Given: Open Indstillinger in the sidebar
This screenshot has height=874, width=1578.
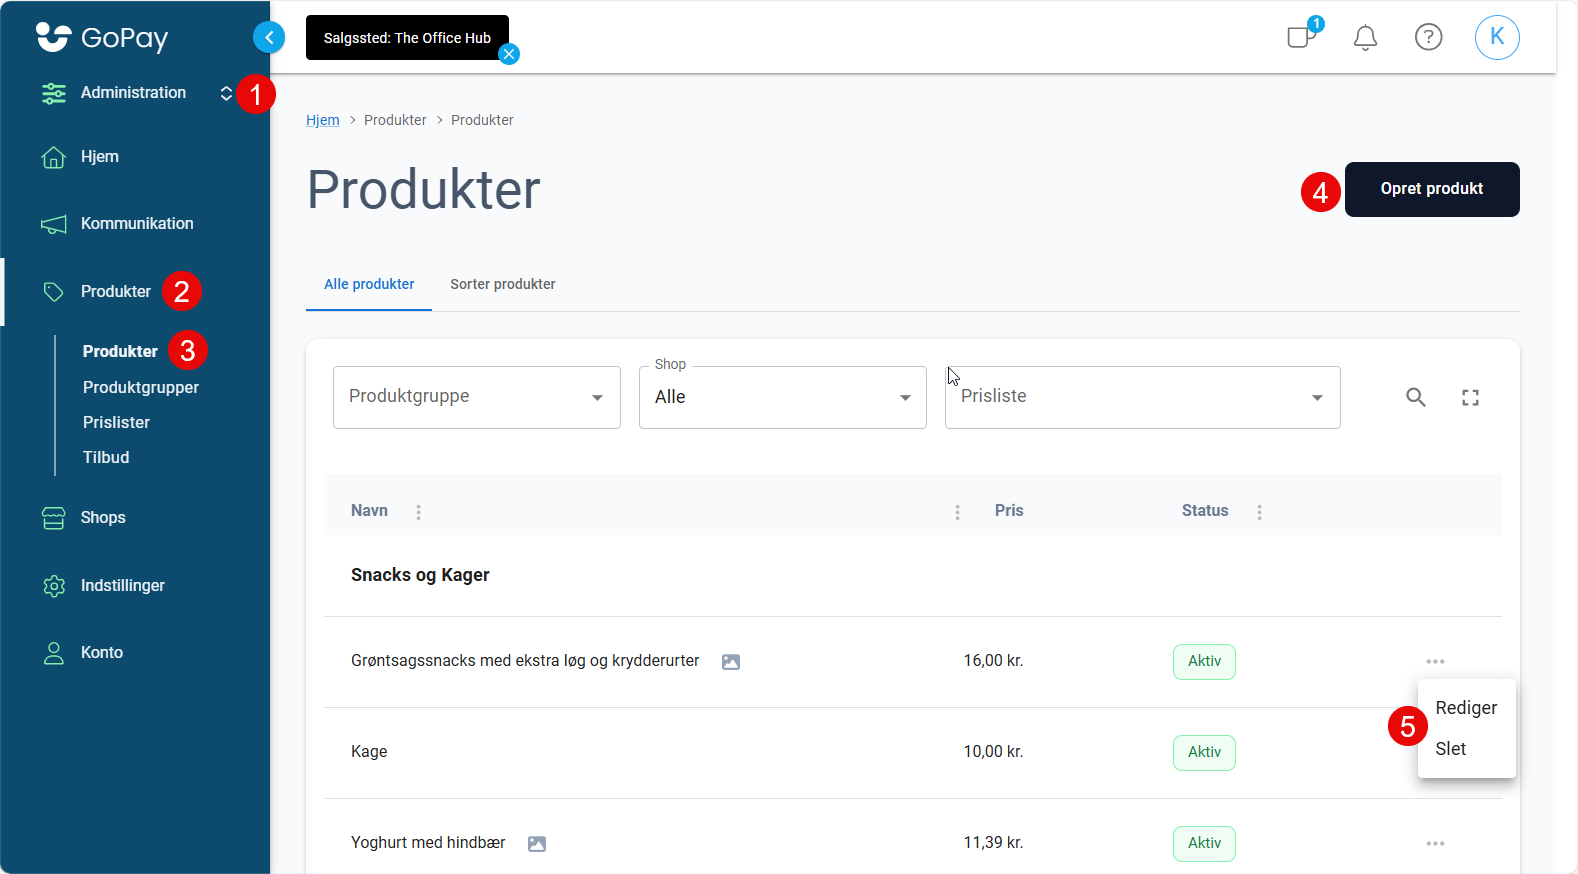Looking at the screenshot, I should (123, 585).
